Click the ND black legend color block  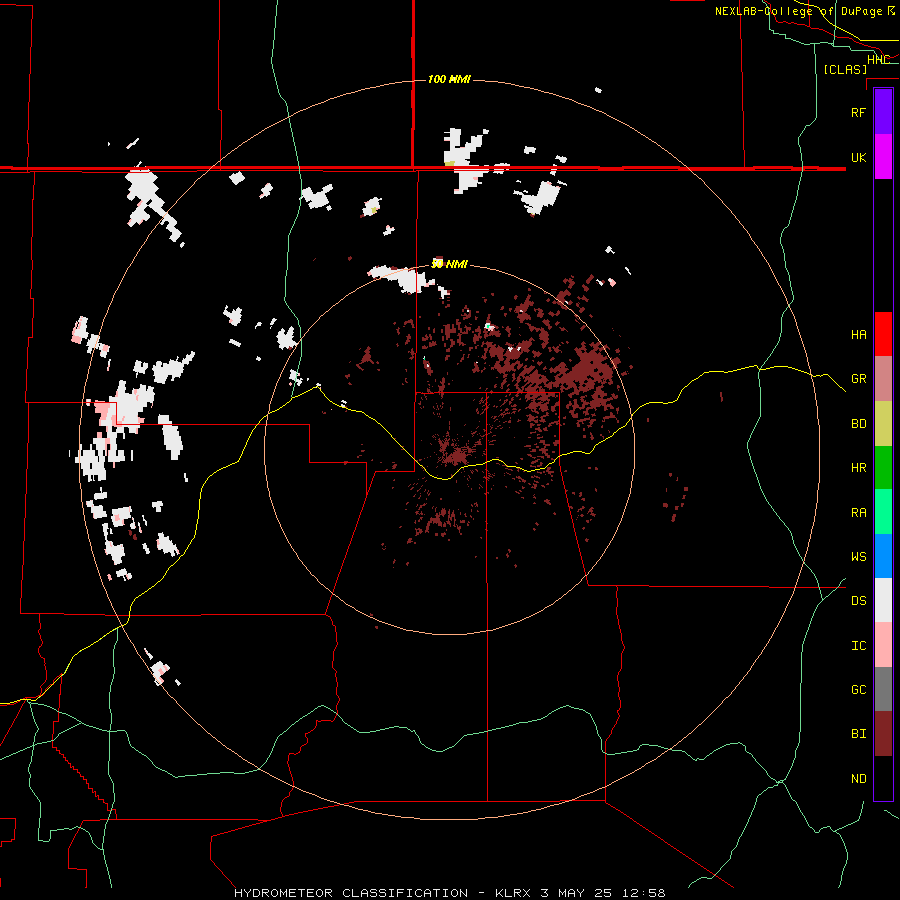pos(883,778)
